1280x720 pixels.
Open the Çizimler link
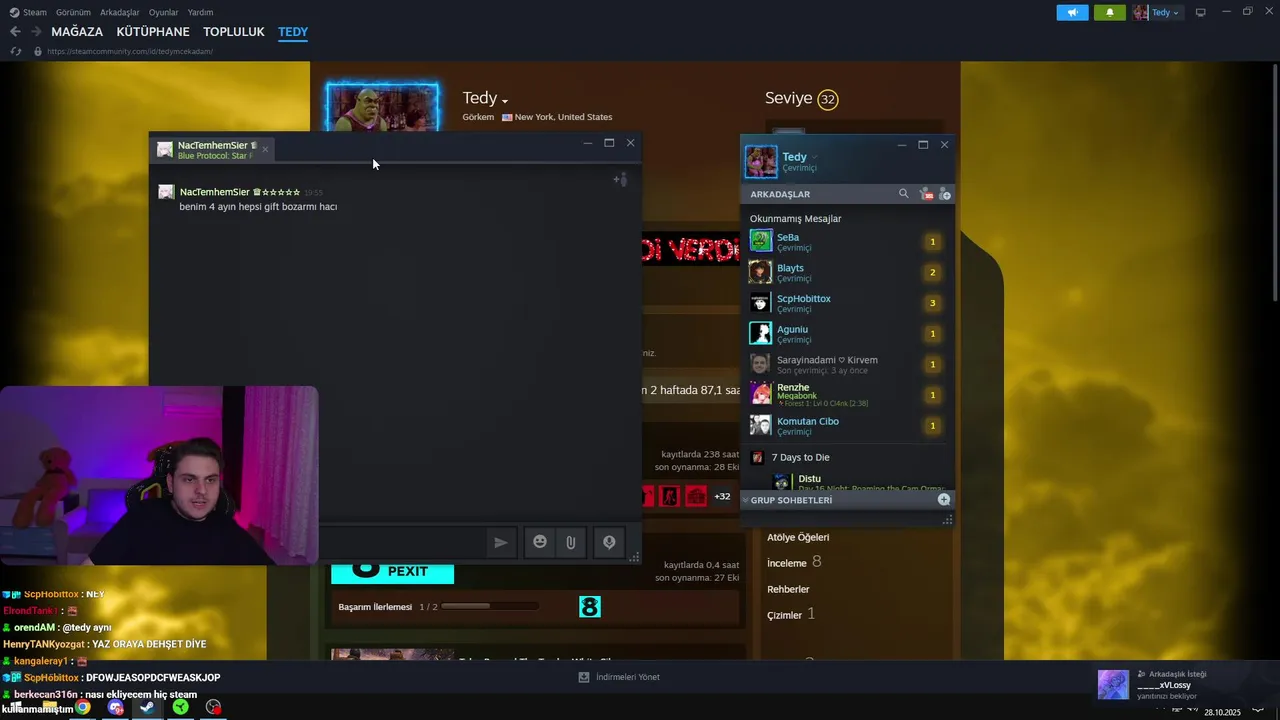pyautogui.click(x=784, y=615)
